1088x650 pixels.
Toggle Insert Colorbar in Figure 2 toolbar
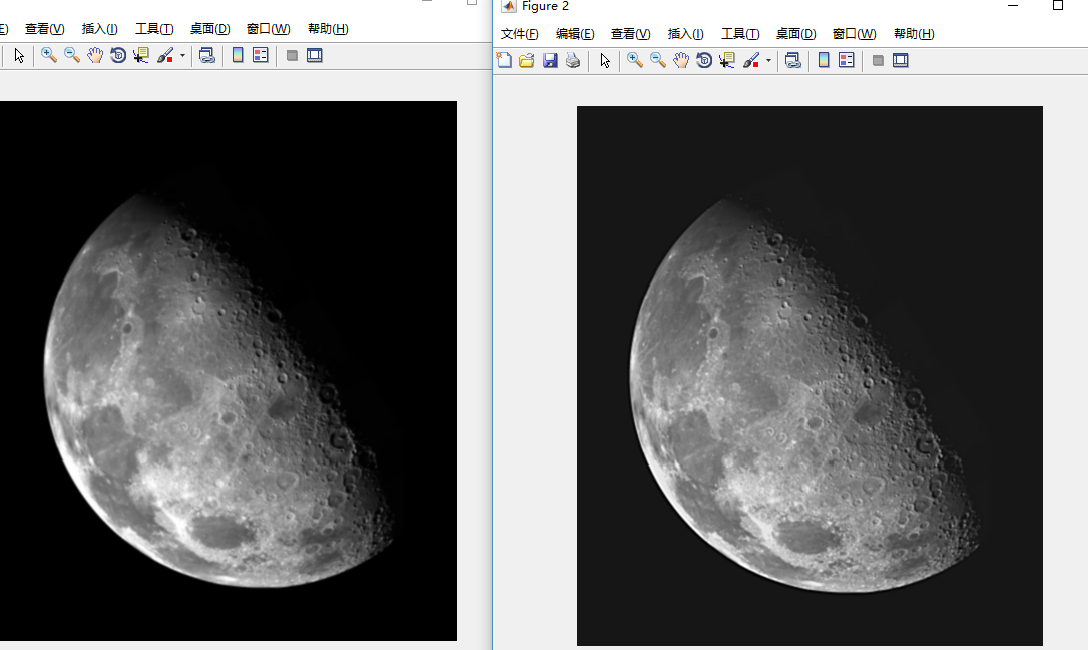824,61
